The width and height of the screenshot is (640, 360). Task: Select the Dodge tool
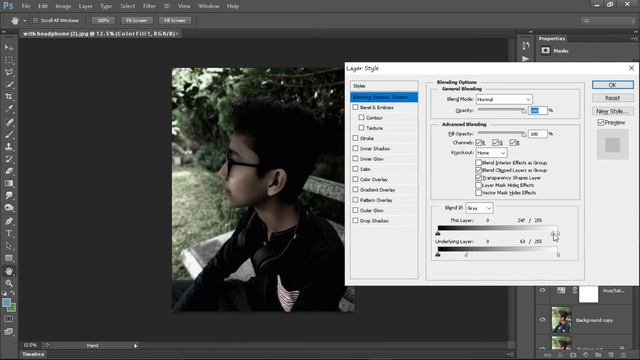click(9, 208)
